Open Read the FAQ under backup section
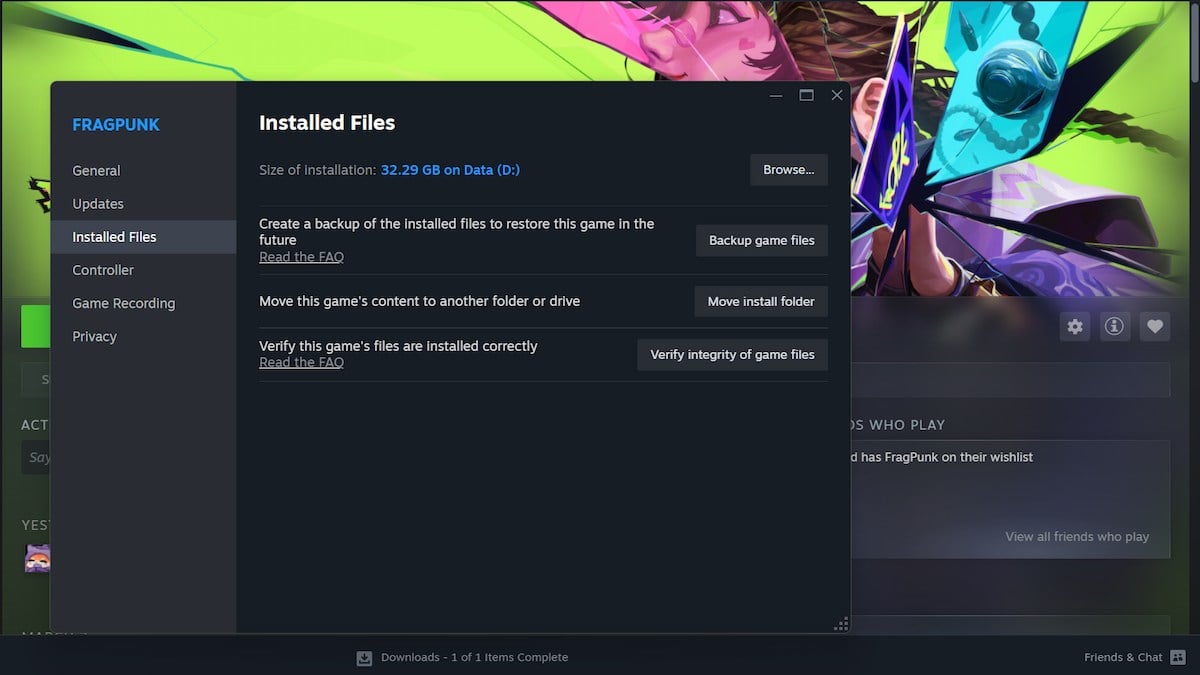 pyautogui.click(x=301, y=256)
